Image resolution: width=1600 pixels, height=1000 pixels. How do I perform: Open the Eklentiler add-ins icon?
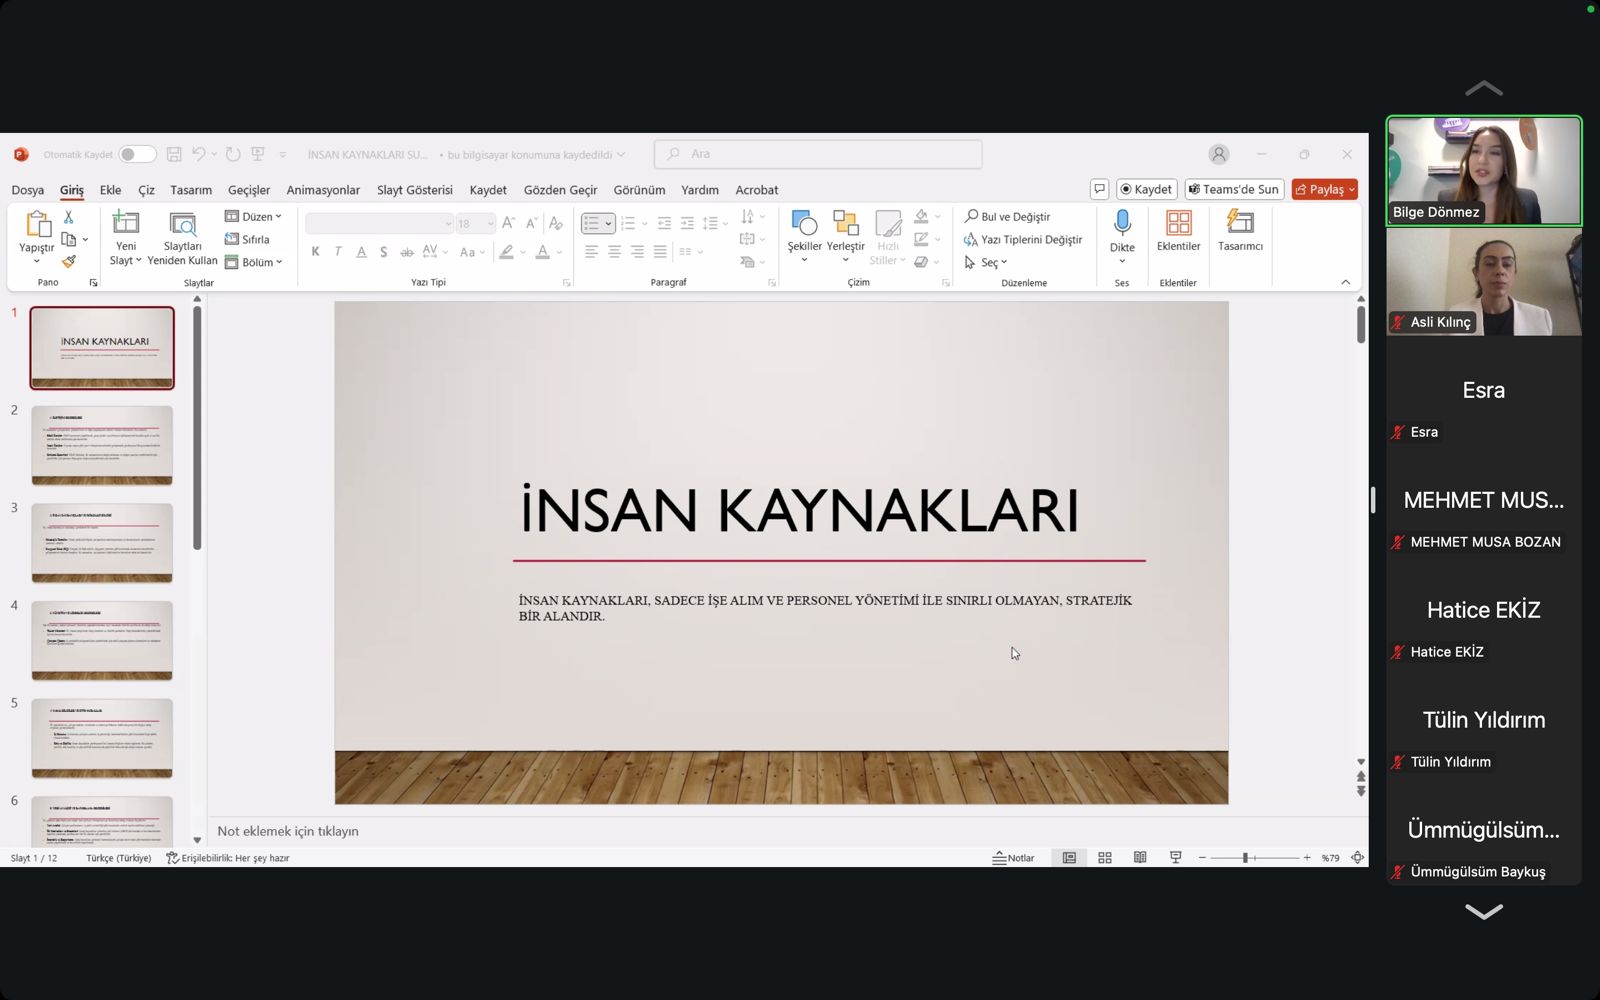1178,223
